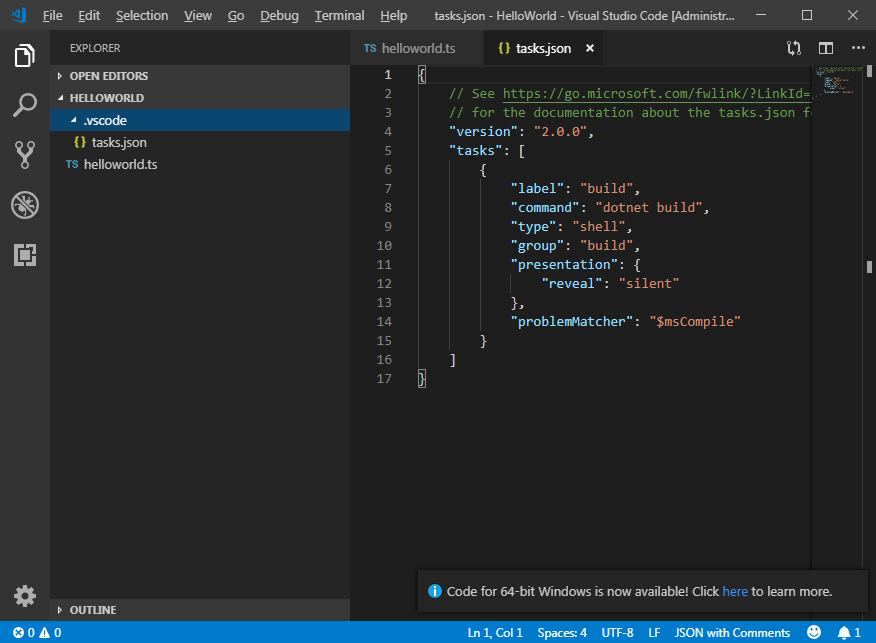This screenshot has width=876, height=643.
Task: Open the Edit menu
Action: [89, 16]
